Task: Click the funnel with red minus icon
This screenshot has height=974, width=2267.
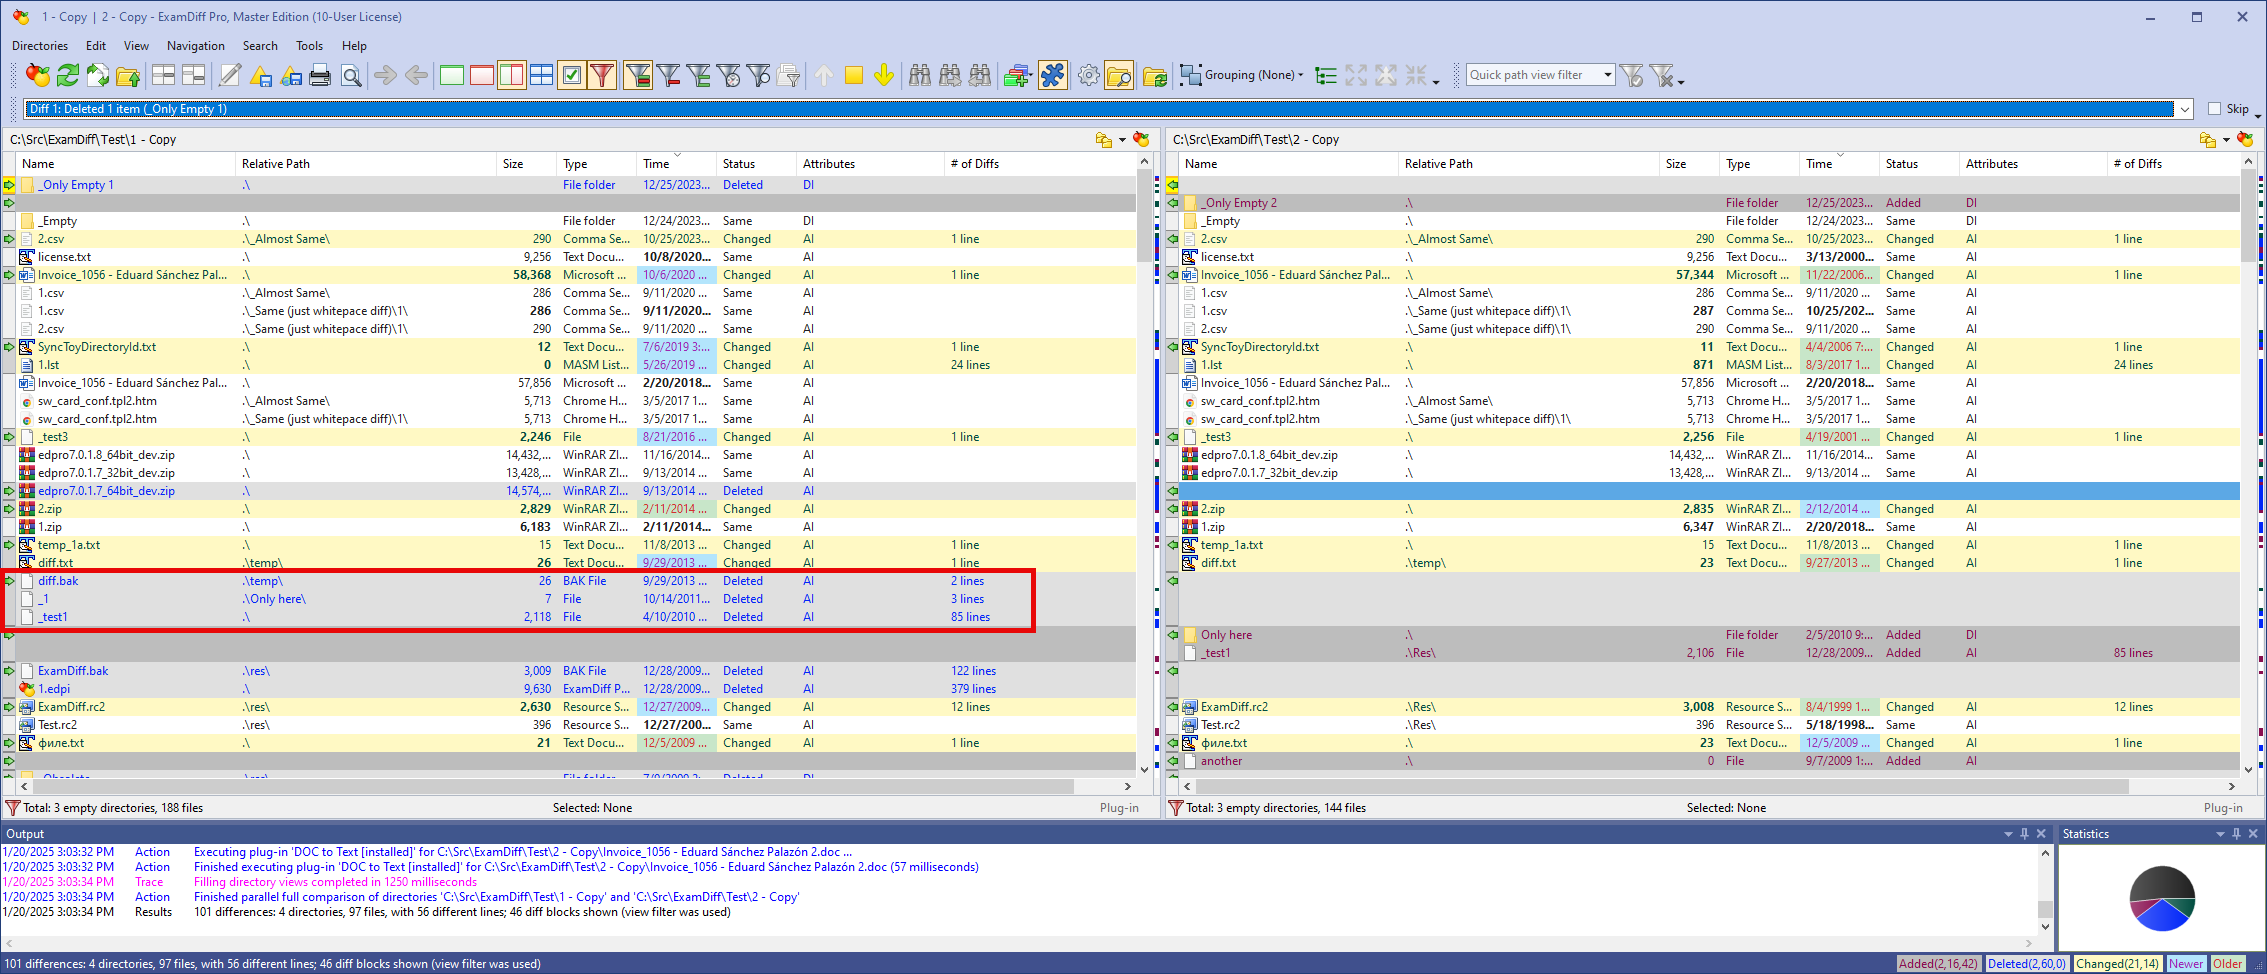Action: pos(668,75)
